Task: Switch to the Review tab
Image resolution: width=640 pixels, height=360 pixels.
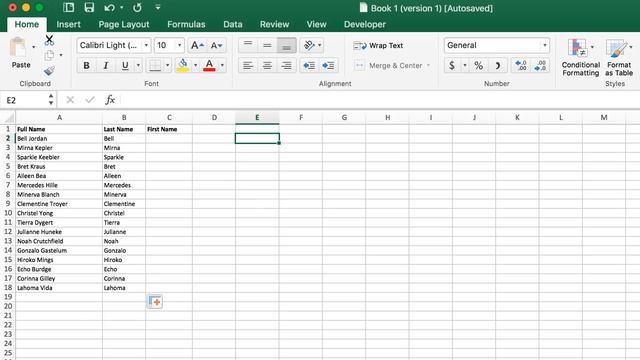Action: tap(274, 24)
